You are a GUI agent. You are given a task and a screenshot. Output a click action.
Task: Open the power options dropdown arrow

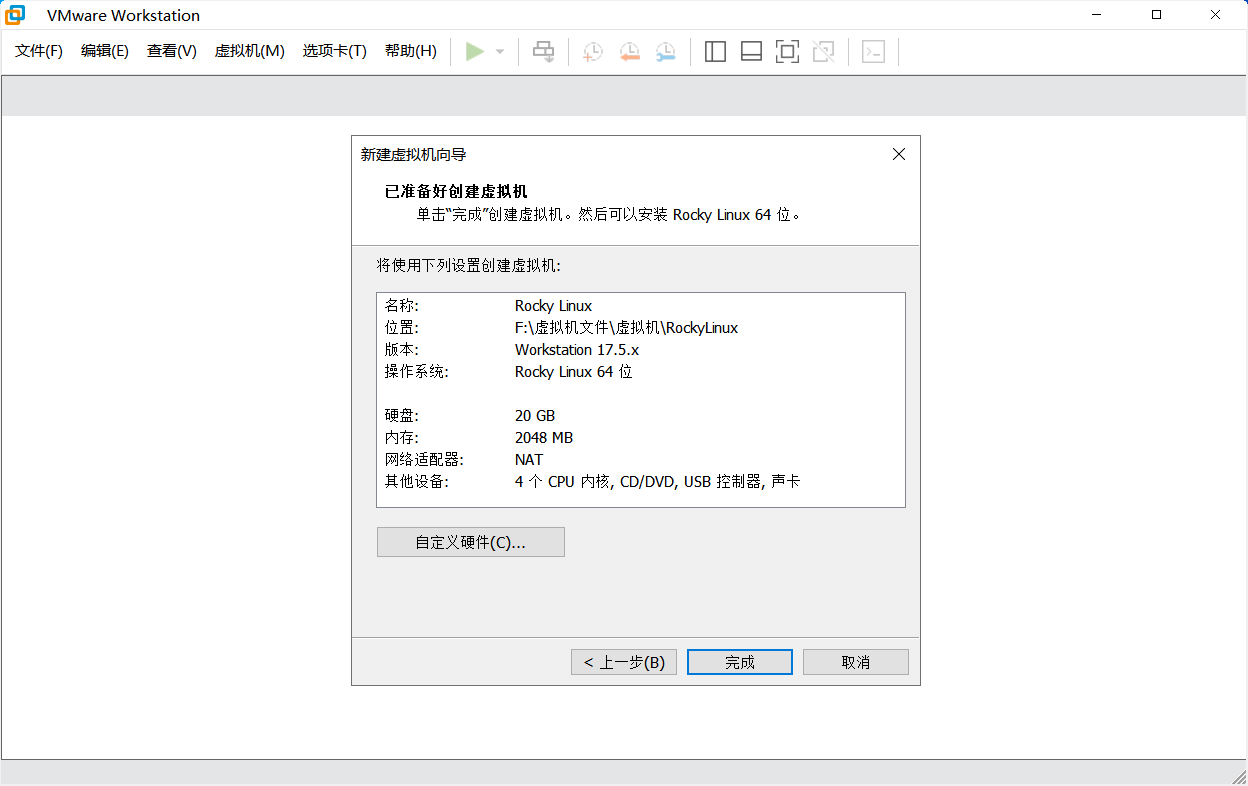coord(500,52)
